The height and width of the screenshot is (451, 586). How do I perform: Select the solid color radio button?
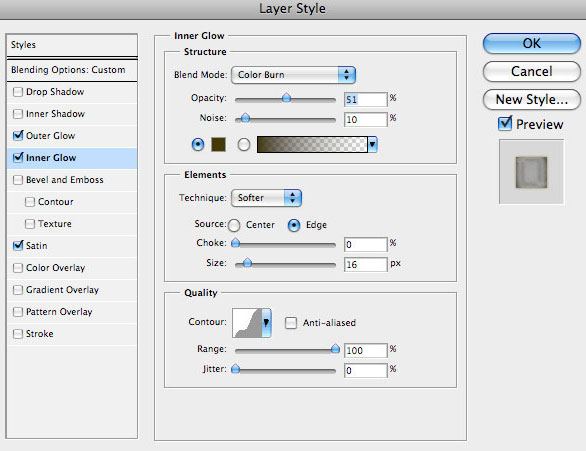click(198, 144)
